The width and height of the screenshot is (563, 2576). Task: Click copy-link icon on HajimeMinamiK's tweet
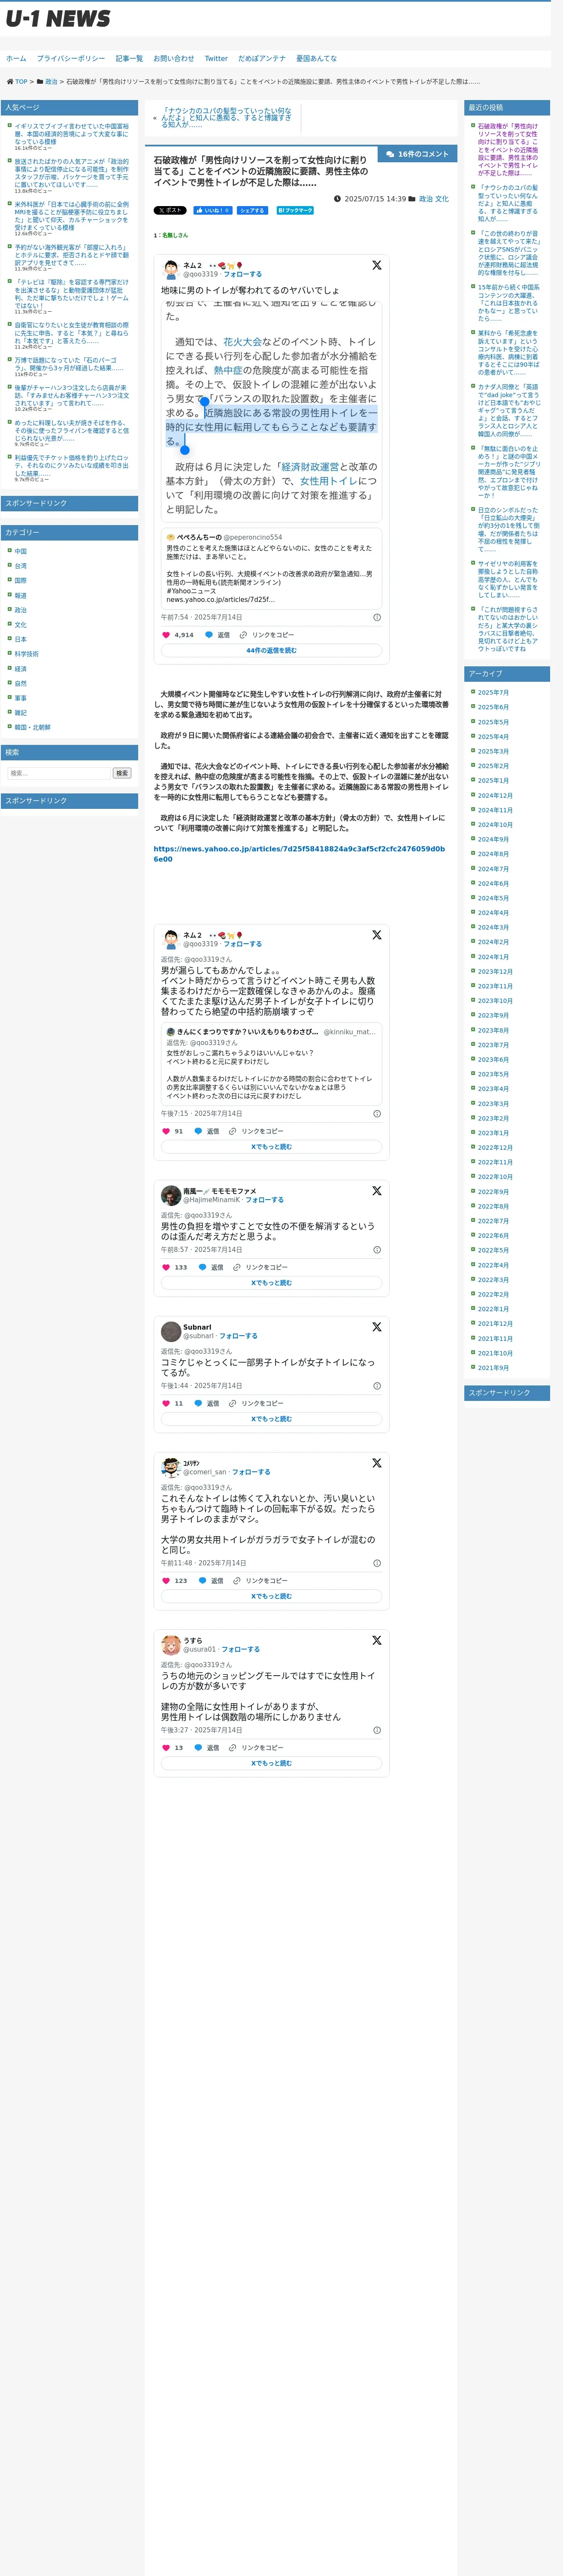237,1267
